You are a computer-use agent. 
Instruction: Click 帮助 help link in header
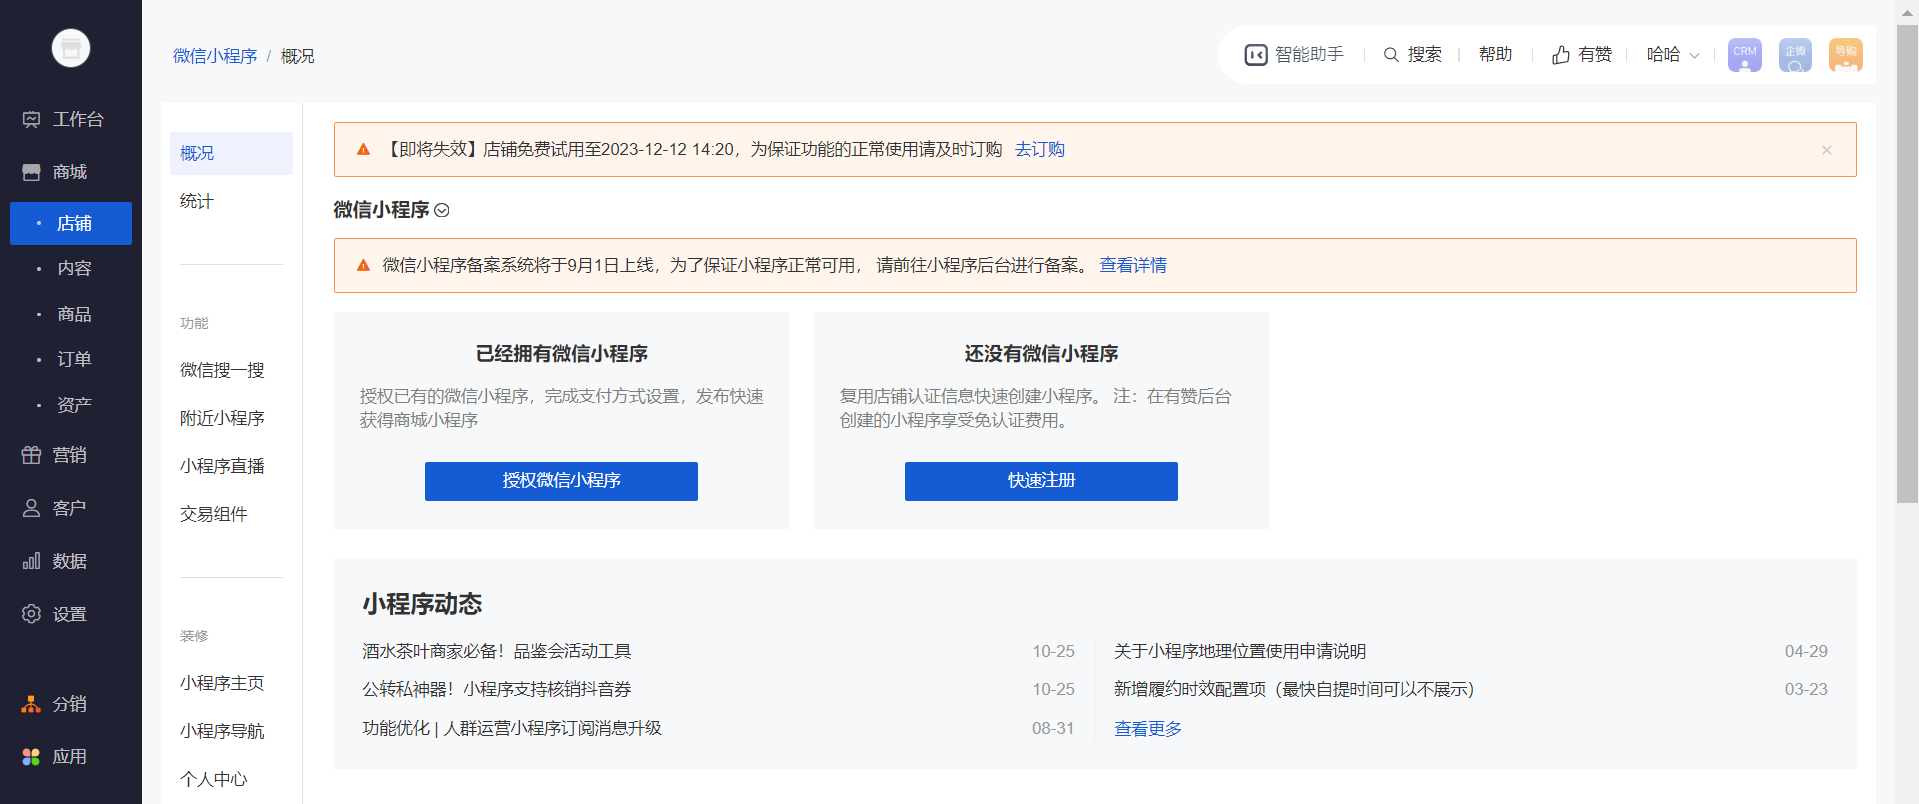(x=1495, y=55)
